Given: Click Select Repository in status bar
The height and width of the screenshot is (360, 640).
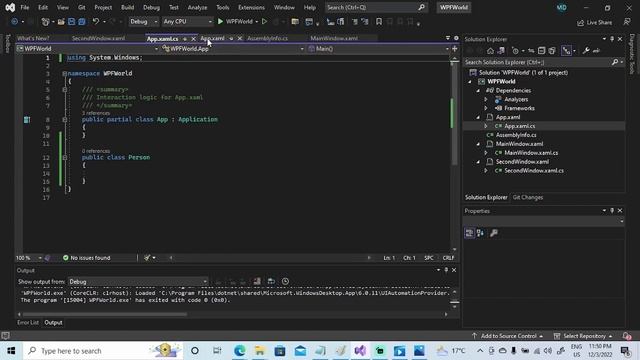Looking at the screenshot, I should [583, 336].
